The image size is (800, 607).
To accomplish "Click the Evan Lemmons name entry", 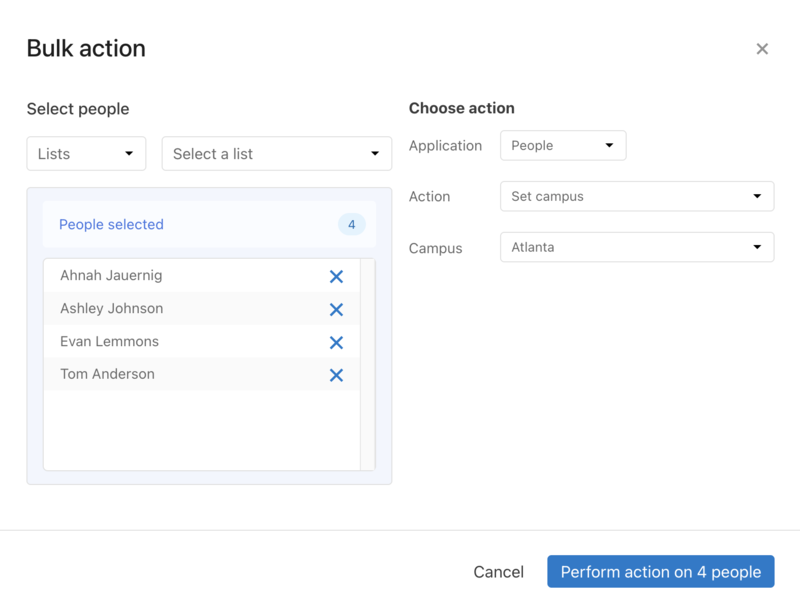I will click(x=109, y=342).
